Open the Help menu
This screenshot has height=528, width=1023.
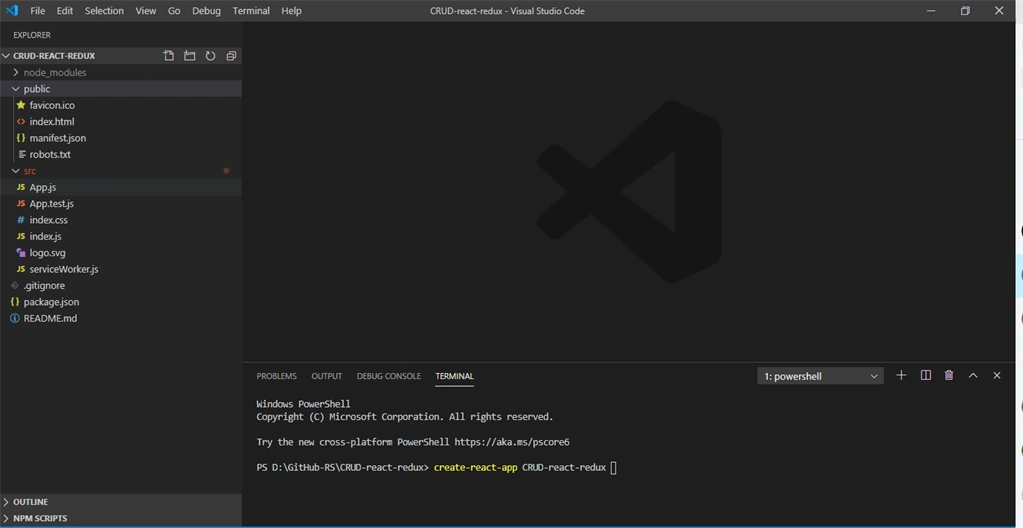coord(292,10)
